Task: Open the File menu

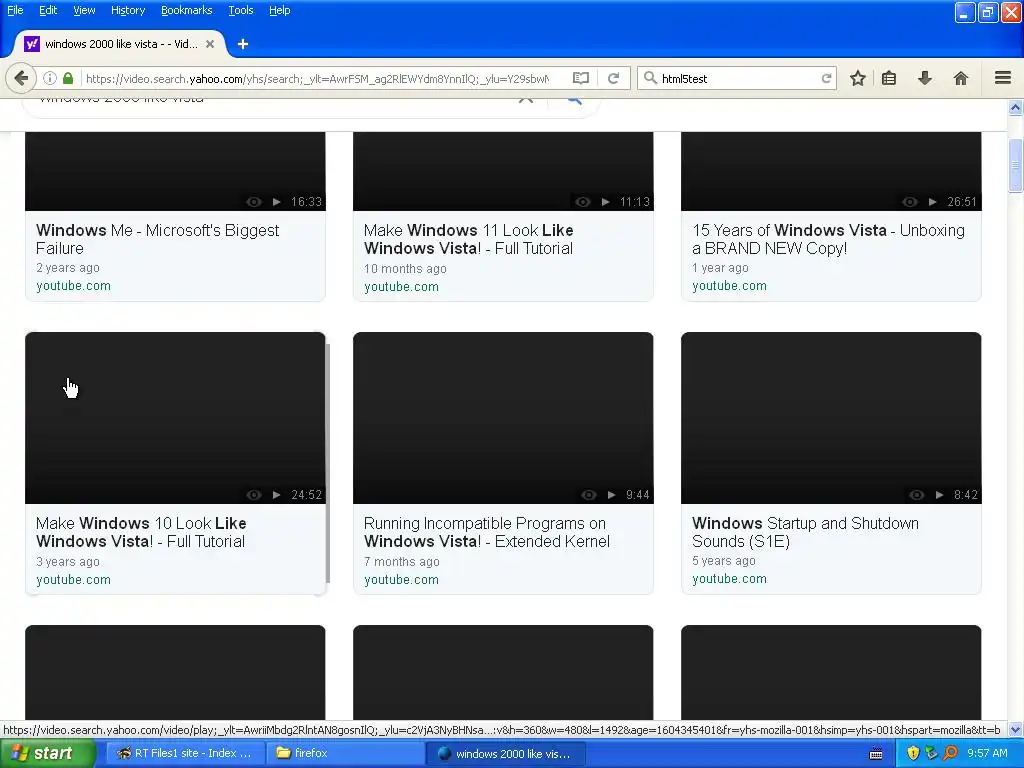Action: pyautogui.click(x=15, y=10)
